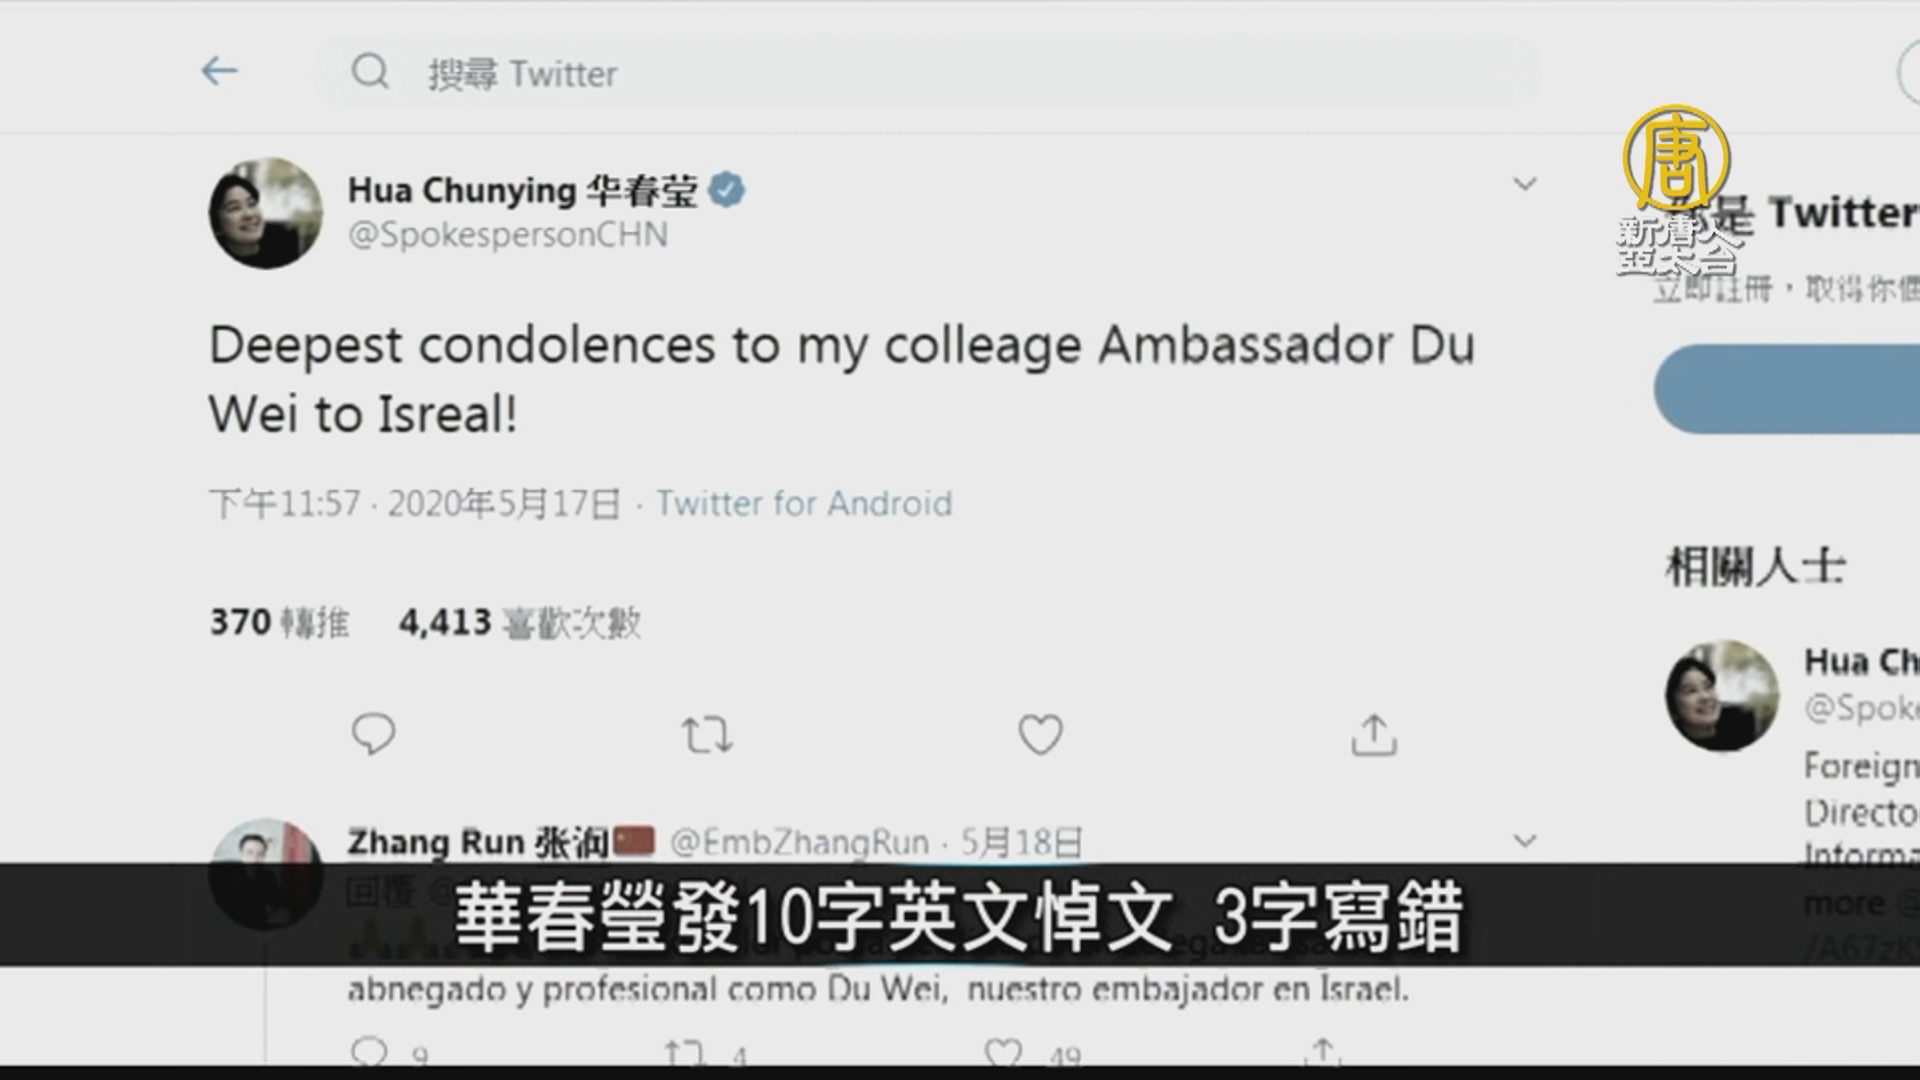
Task: Click the blue sign-up button in sidebar
Action: coord(1787,389)
